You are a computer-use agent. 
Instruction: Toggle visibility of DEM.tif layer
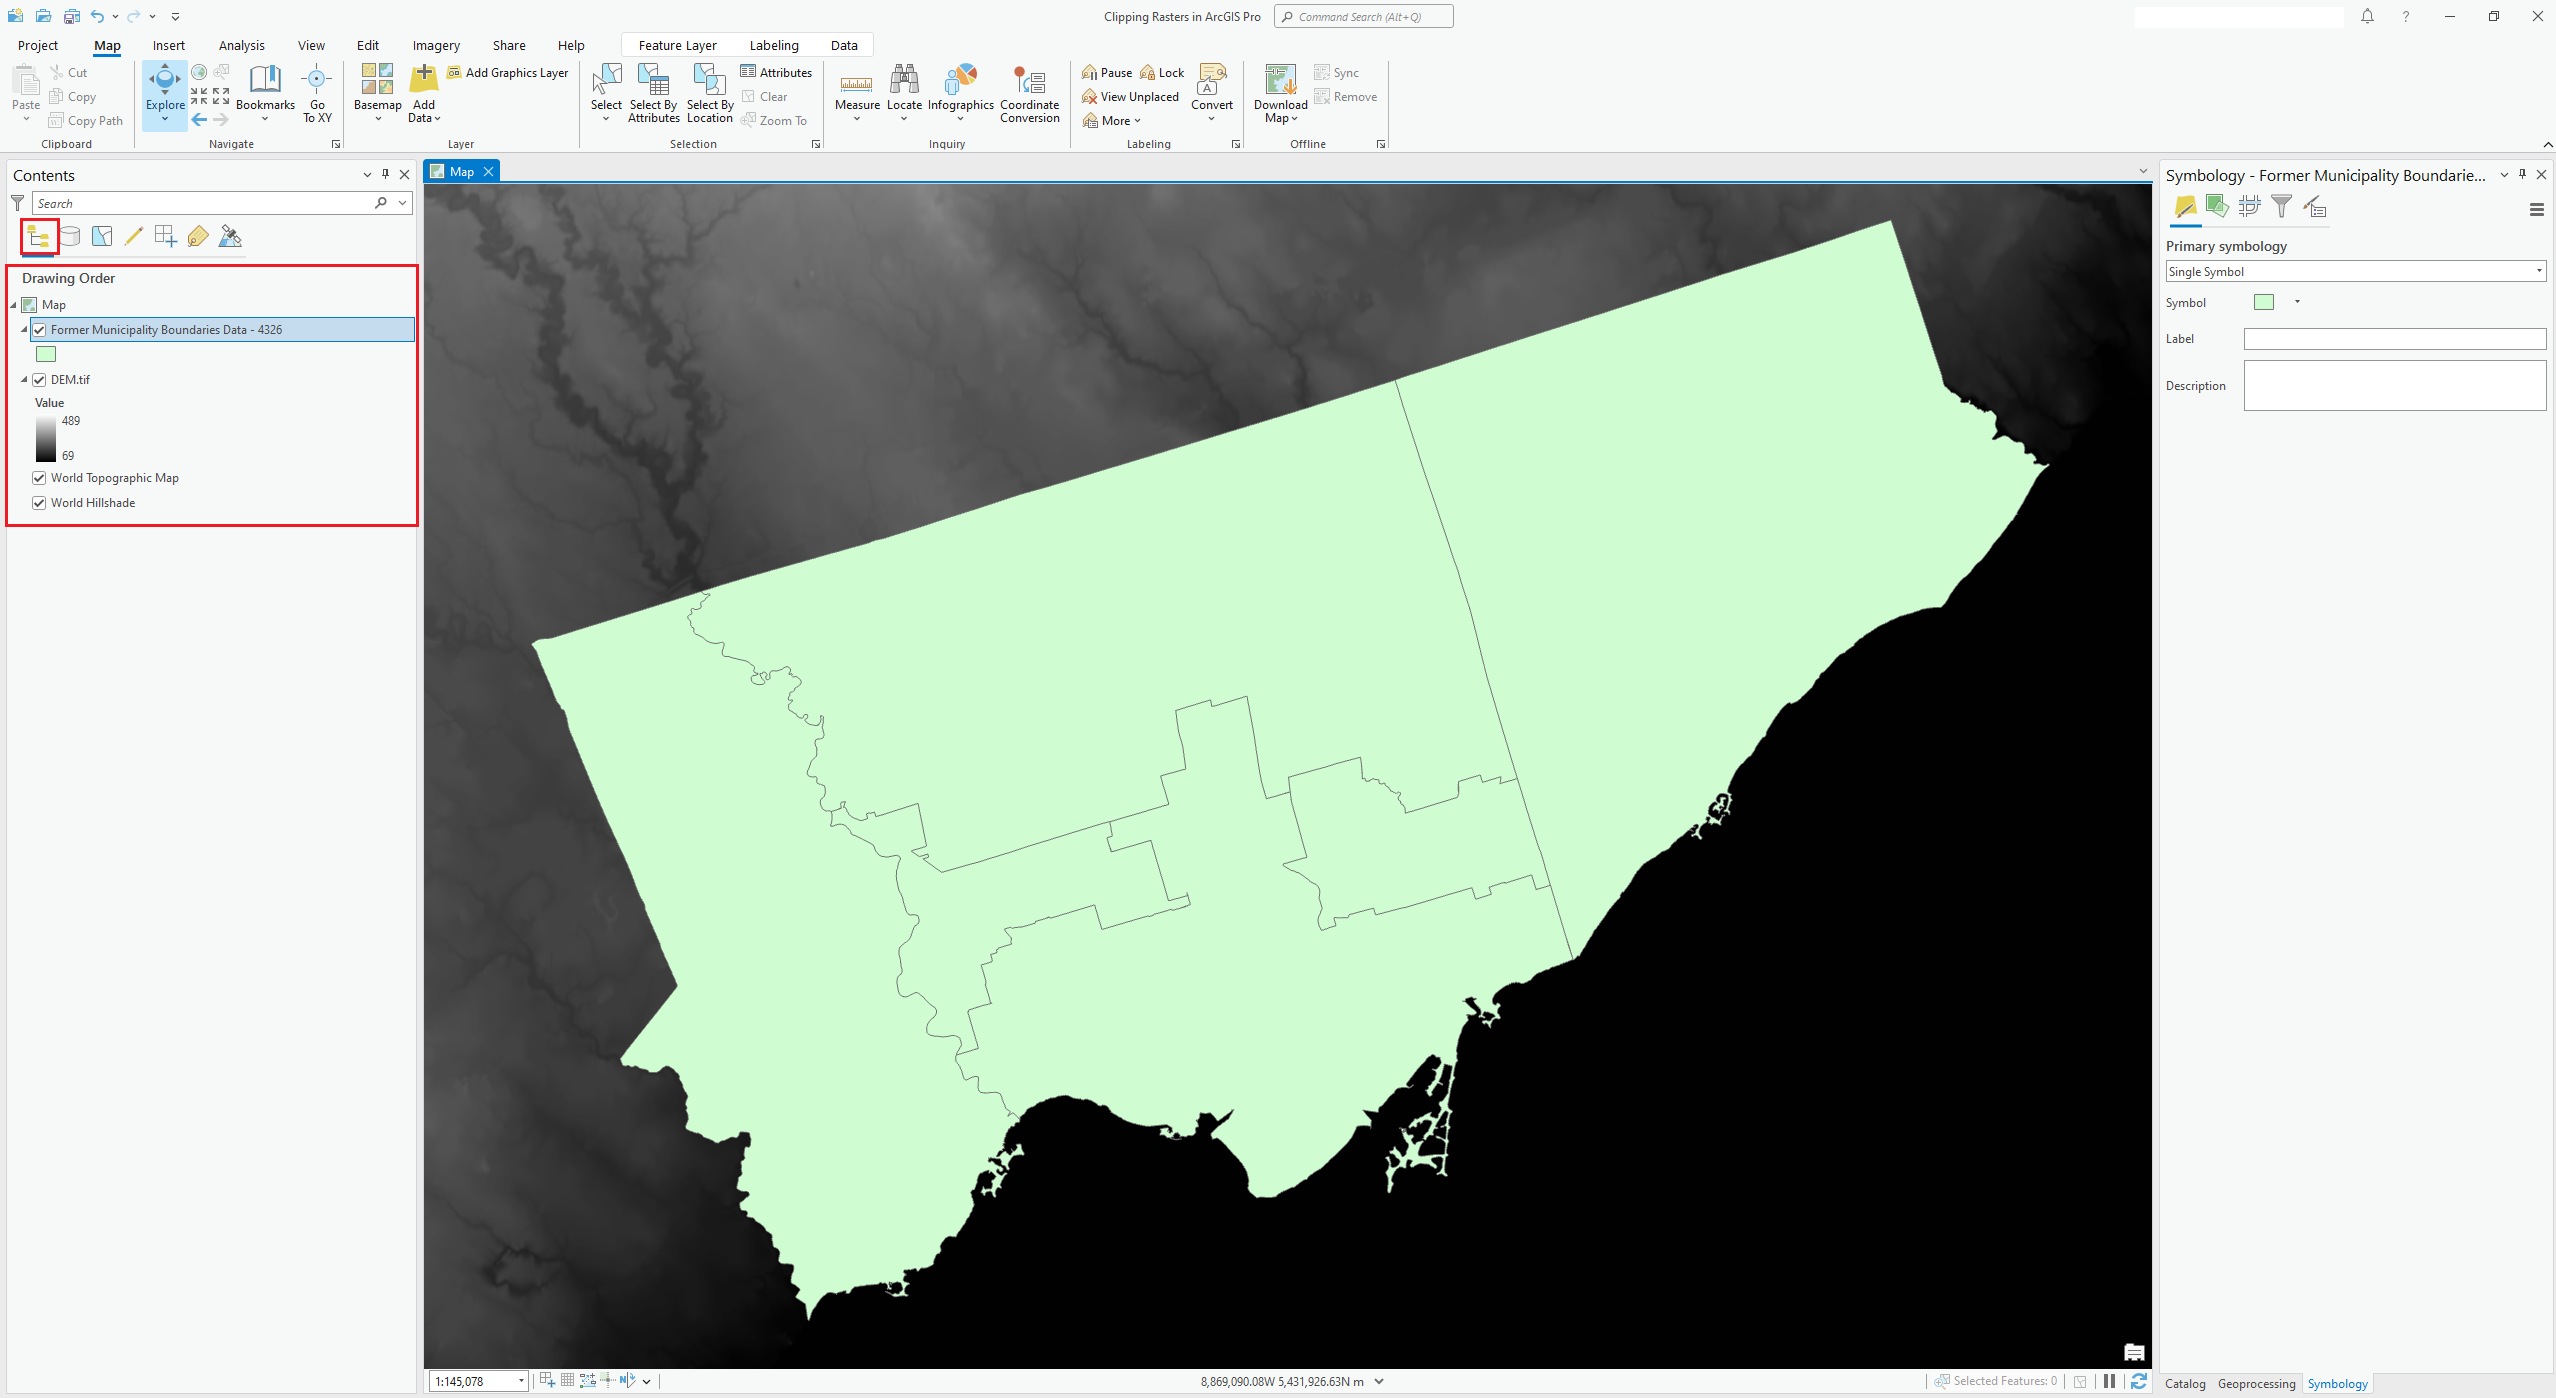(x=40, y=379)
